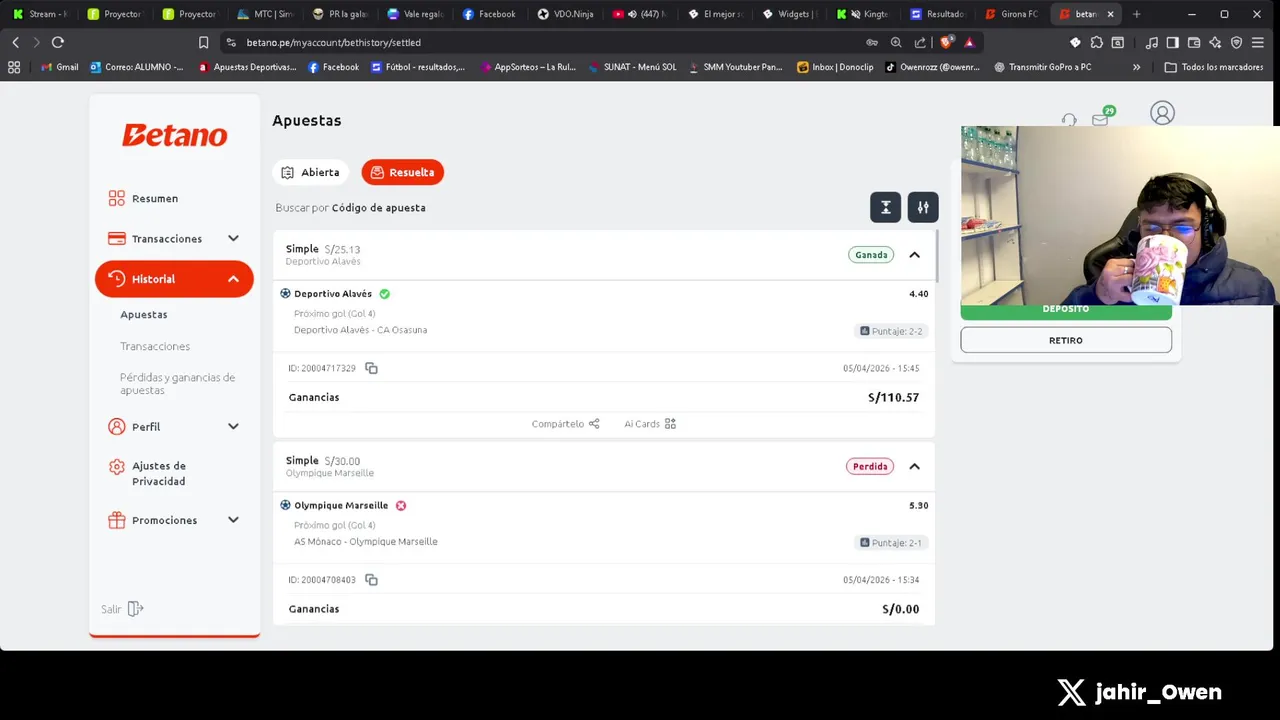The image size is (1280, 720).
Task: Open the Brave Wallet toolbar icon
Action: pos(1194,42)
